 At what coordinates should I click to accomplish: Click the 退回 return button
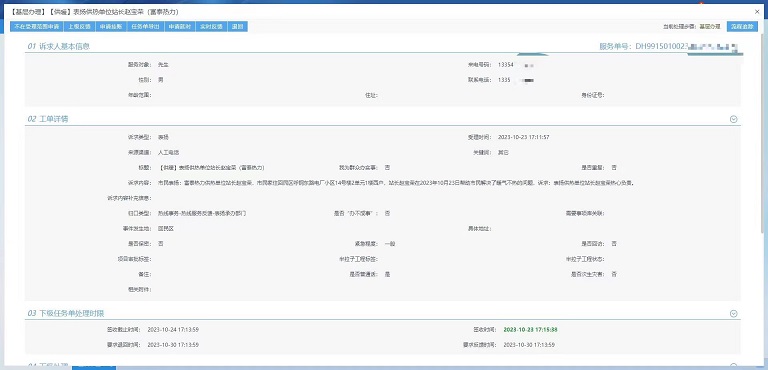(x=238, y=26)
